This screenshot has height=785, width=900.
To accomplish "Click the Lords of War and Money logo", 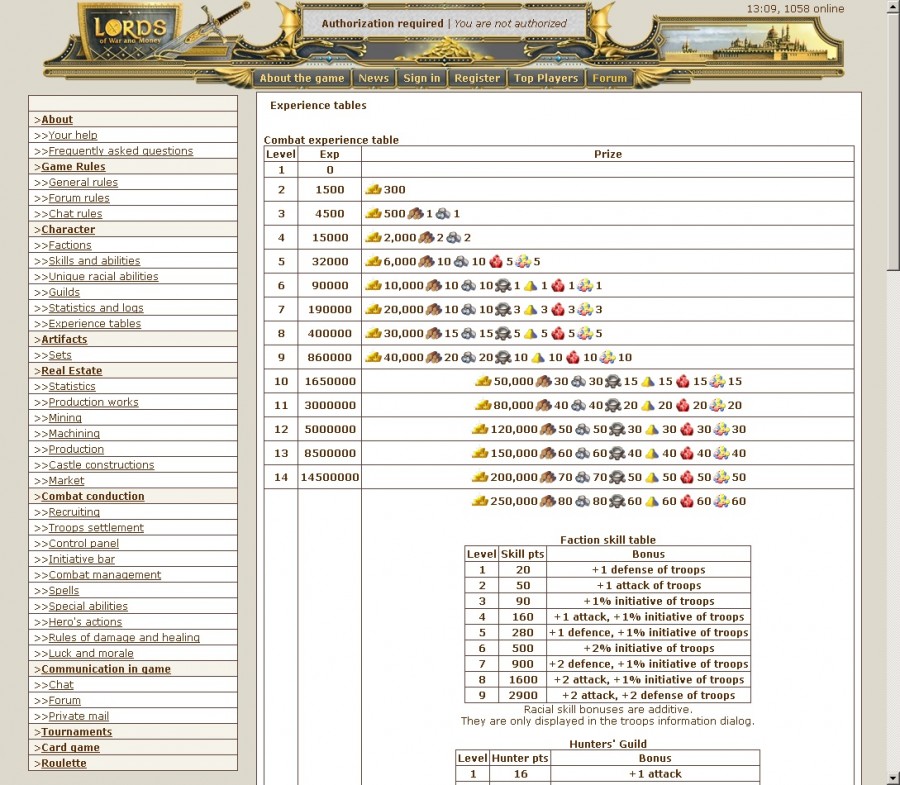I will [130, 28].
